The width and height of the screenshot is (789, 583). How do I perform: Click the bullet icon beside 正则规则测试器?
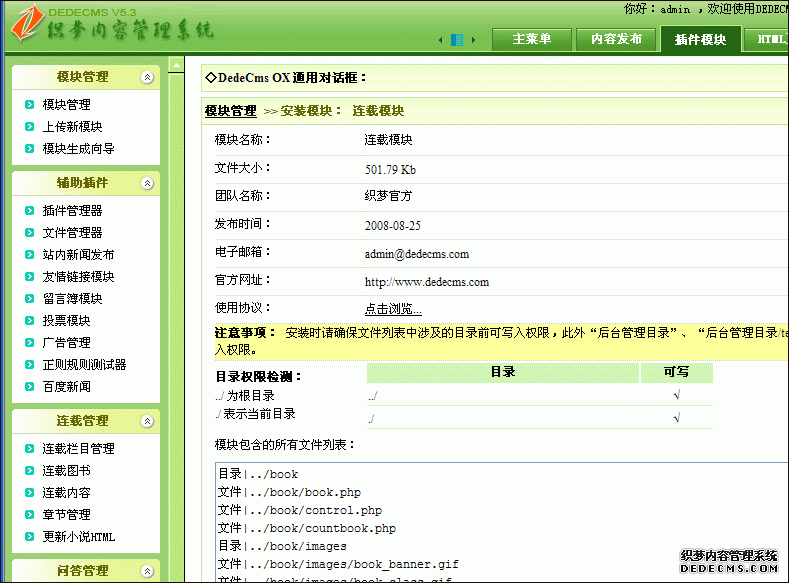[29, 365]
